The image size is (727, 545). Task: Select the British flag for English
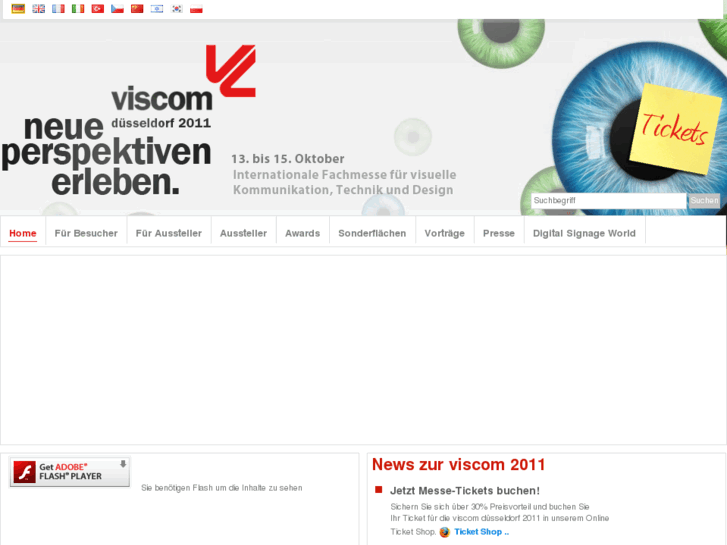pyautogui.click(x=38, y=9)
